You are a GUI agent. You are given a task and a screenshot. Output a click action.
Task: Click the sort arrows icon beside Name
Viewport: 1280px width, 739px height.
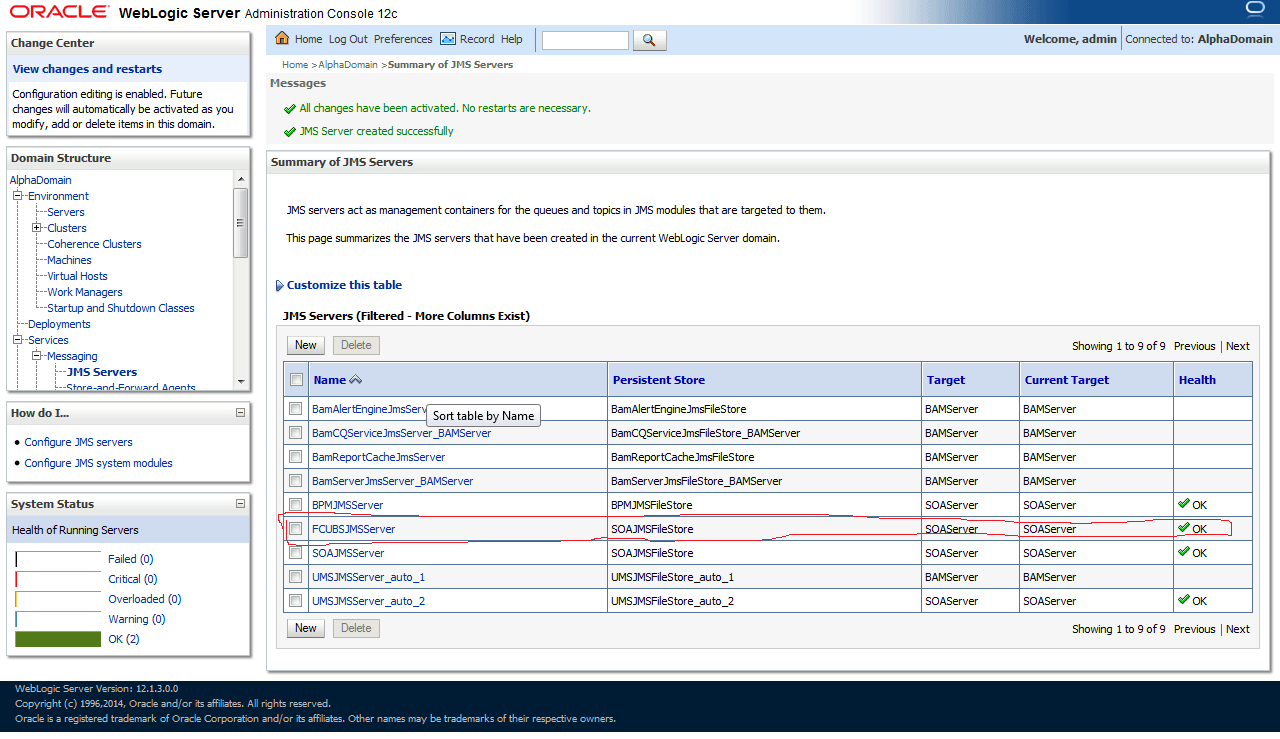[356, 380]
